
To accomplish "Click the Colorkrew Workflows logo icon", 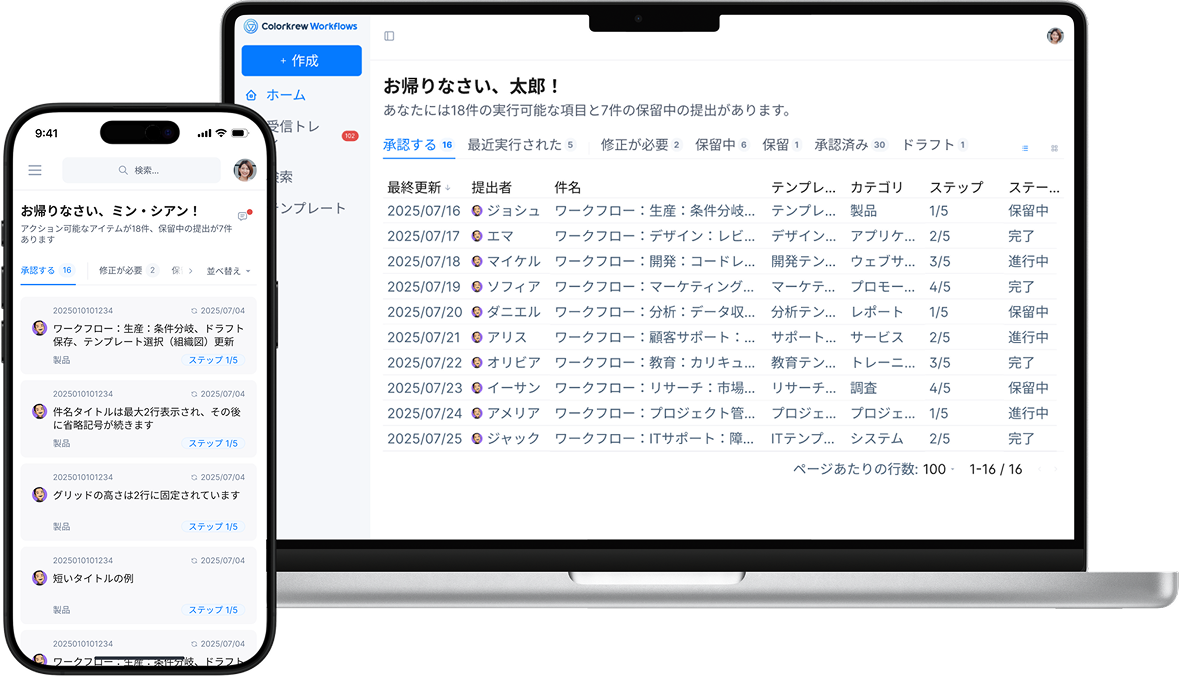I will pos(251,25).
